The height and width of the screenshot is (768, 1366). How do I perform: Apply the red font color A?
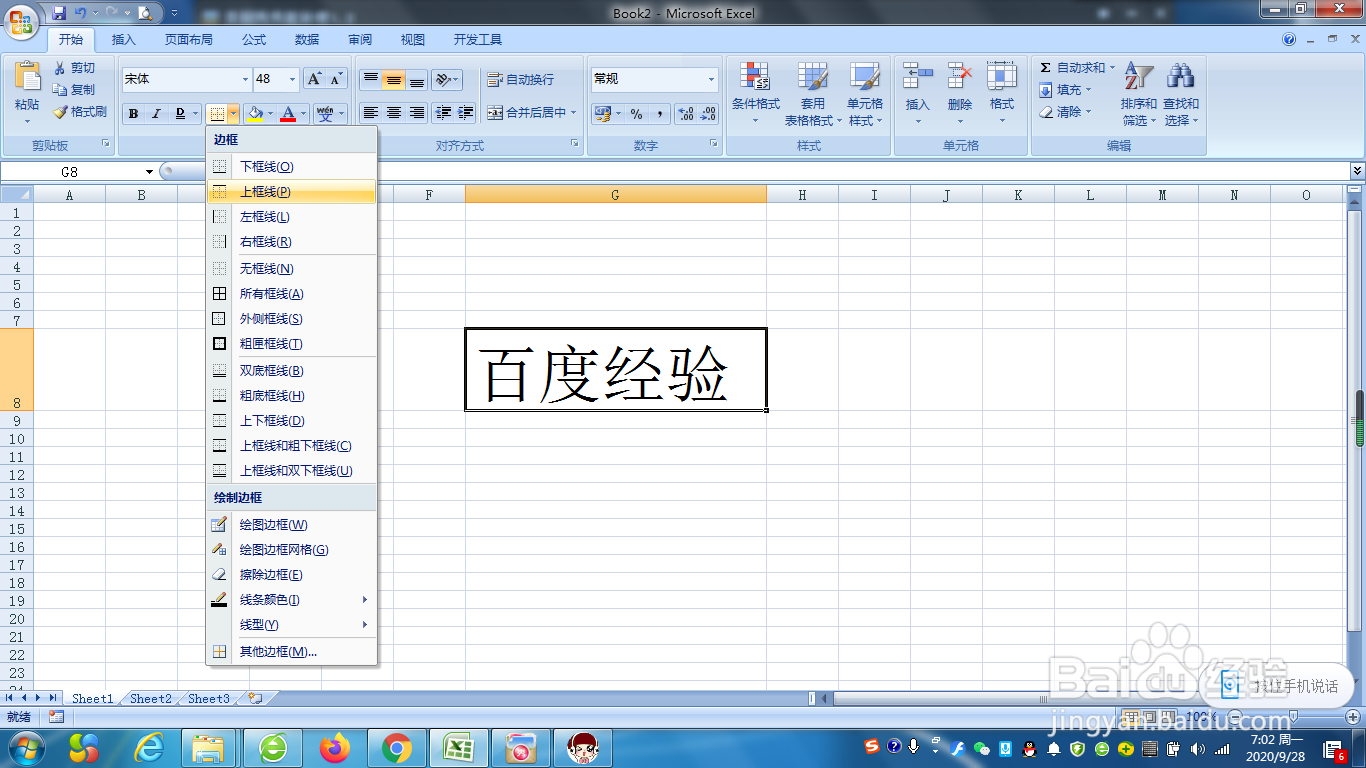(x=289, y=114)
